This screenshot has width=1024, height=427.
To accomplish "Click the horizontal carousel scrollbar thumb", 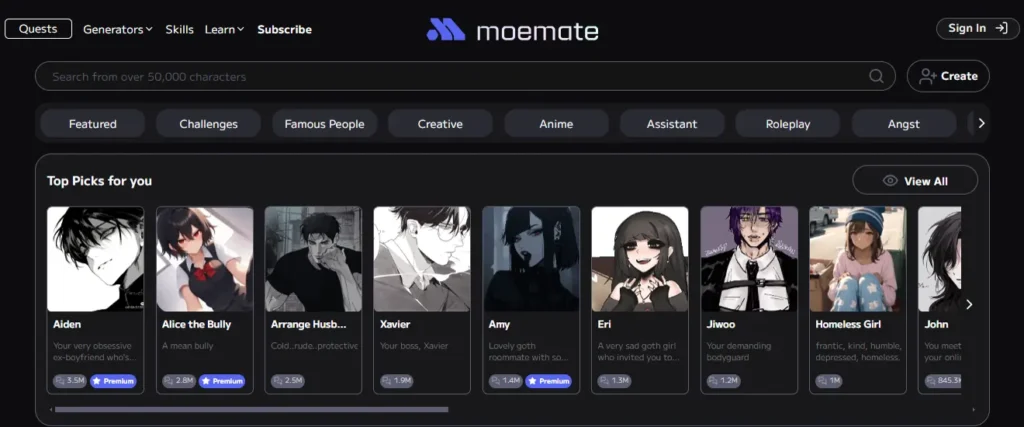I will (x=251, y=410).
